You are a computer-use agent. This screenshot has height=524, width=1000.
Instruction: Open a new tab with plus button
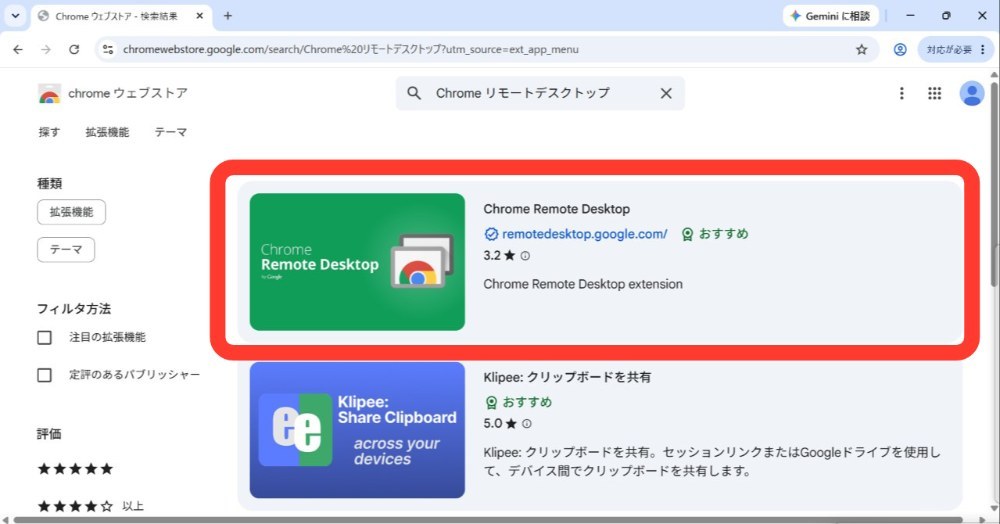tap(228, 16)
